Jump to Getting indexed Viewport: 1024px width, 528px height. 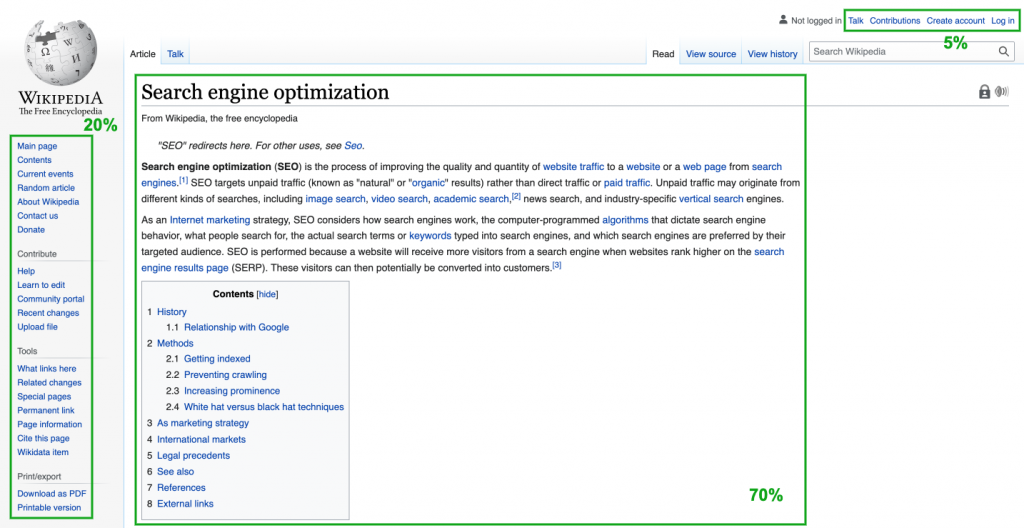click(x=217, y=359)
